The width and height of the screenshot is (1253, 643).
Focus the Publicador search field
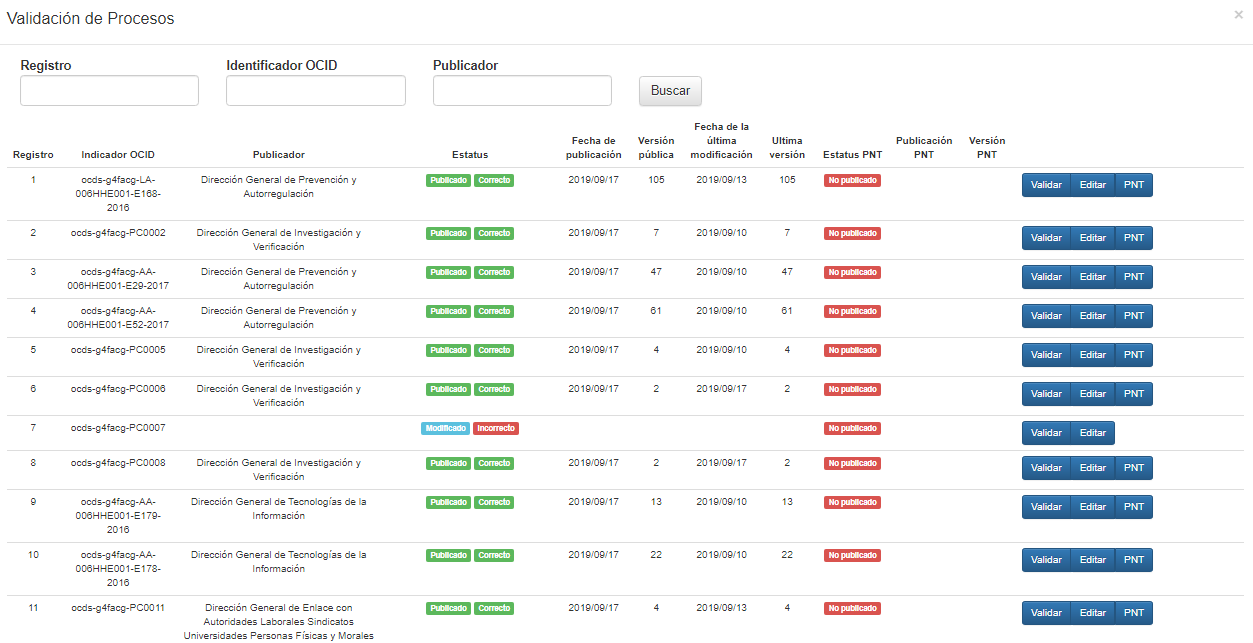pyautogui.click(x=522, y=91)
